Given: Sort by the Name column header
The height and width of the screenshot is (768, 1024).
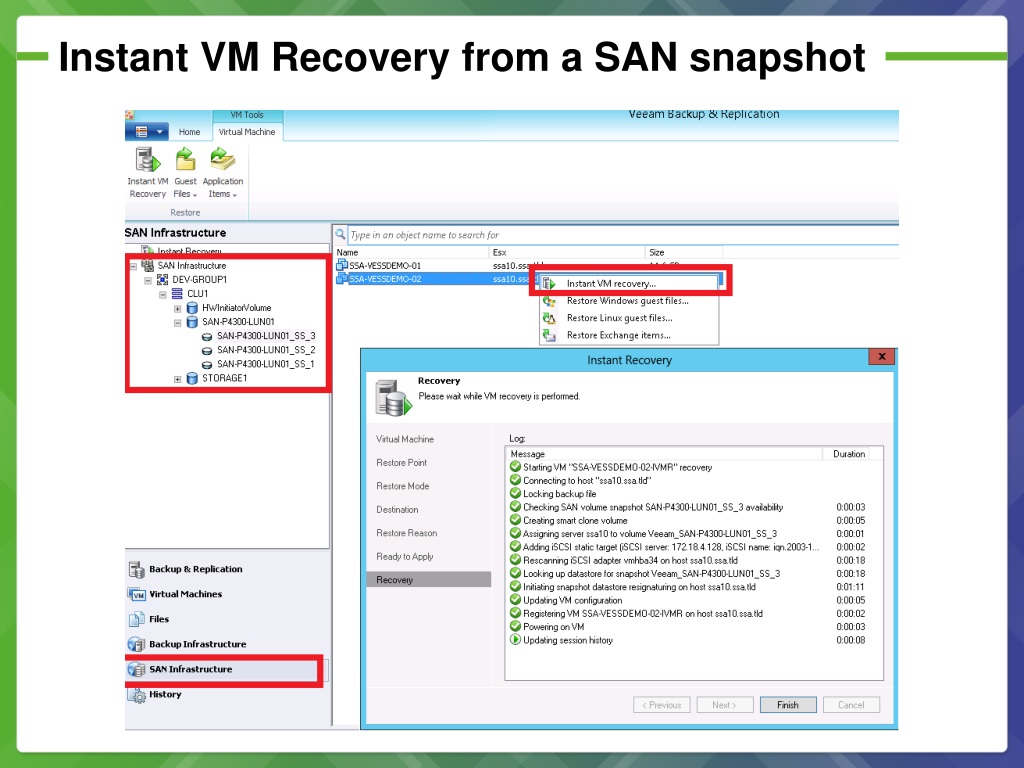Looking at the screenshot, I should pos(411,252).
